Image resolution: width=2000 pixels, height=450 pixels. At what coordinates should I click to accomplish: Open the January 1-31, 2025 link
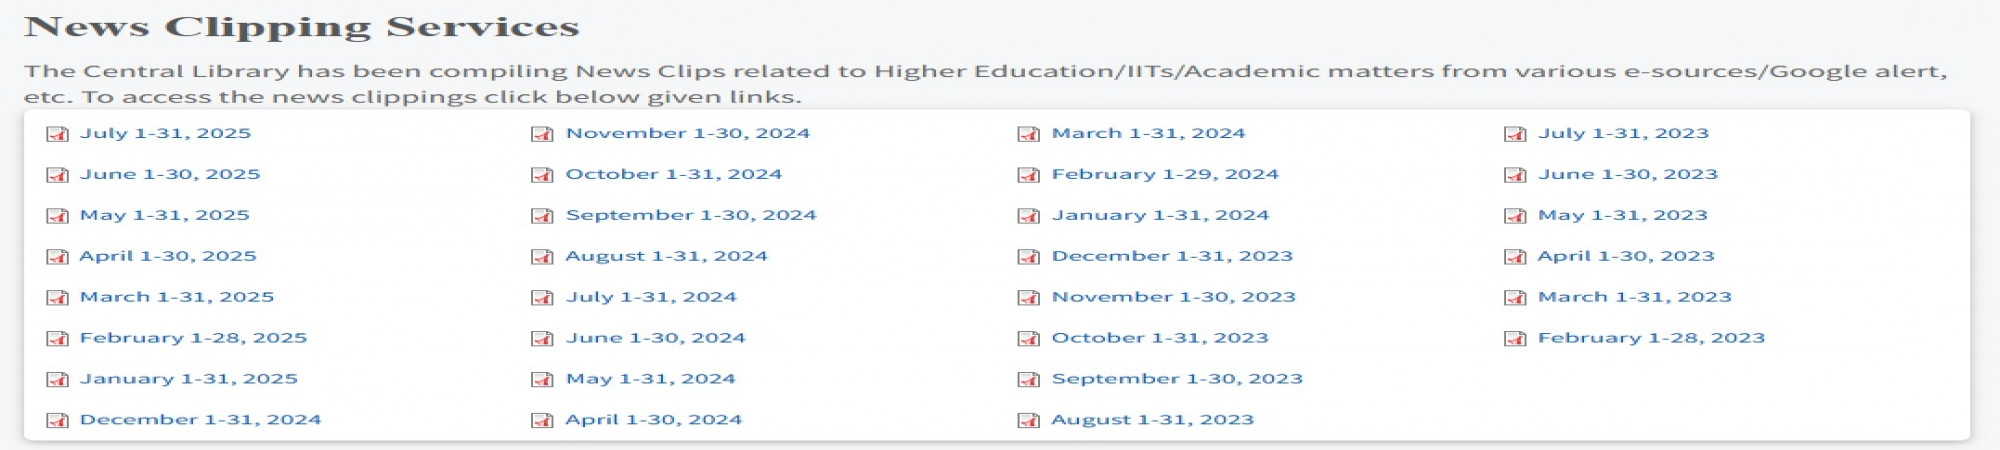point(189,379)
